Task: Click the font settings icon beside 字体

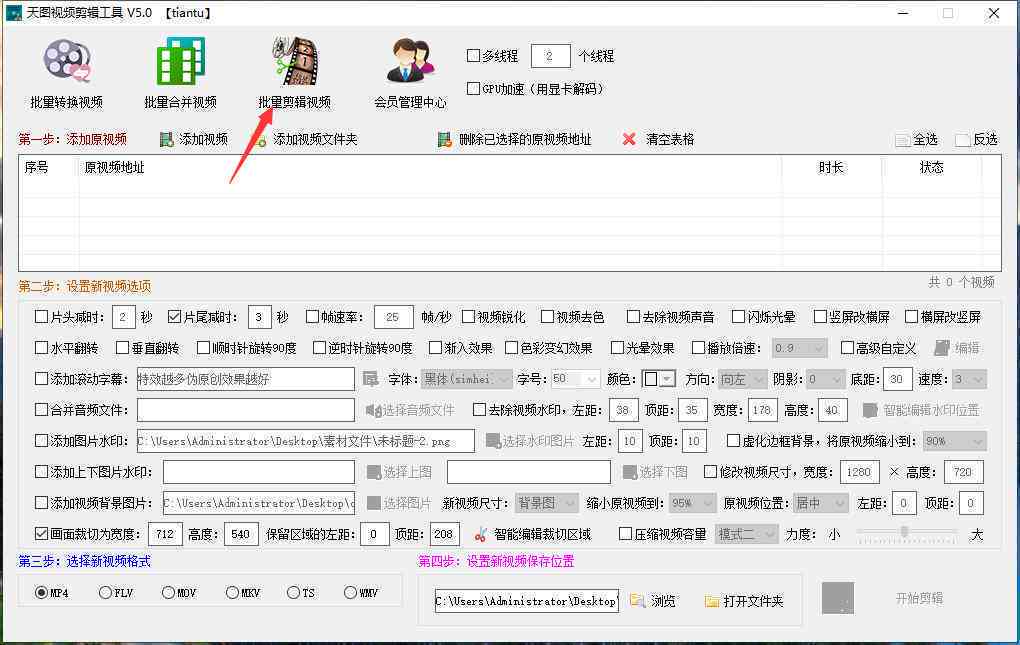Action: point(371,379)
